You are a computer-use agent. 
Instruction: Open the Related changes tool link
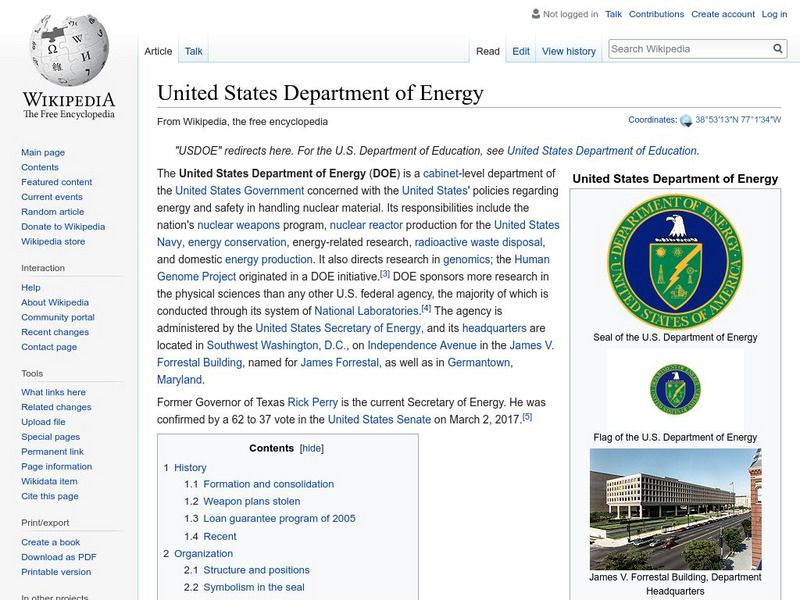[x=56, y=407]
